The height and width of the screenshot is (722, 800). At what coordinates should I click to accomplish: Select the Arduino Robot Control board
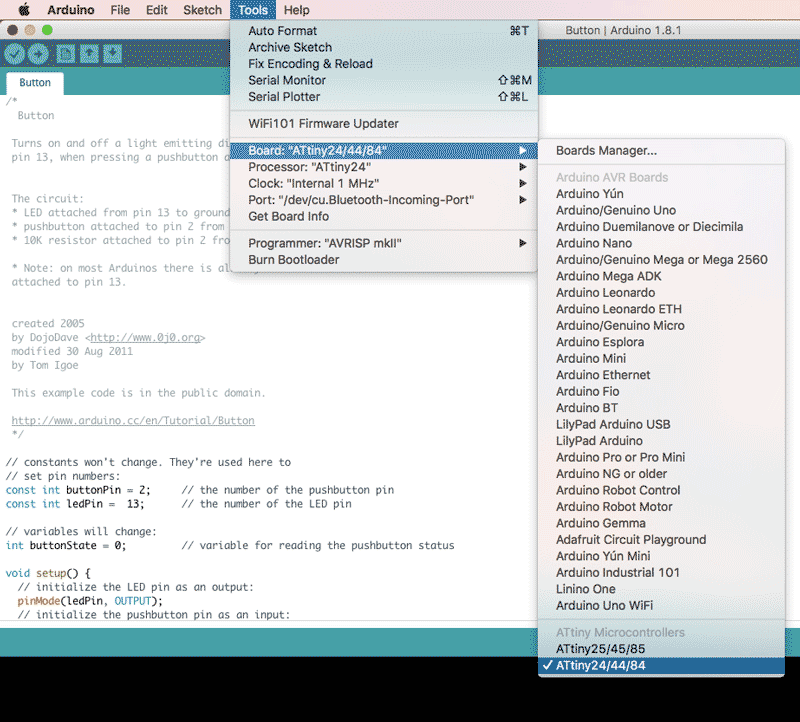point(661,490)
